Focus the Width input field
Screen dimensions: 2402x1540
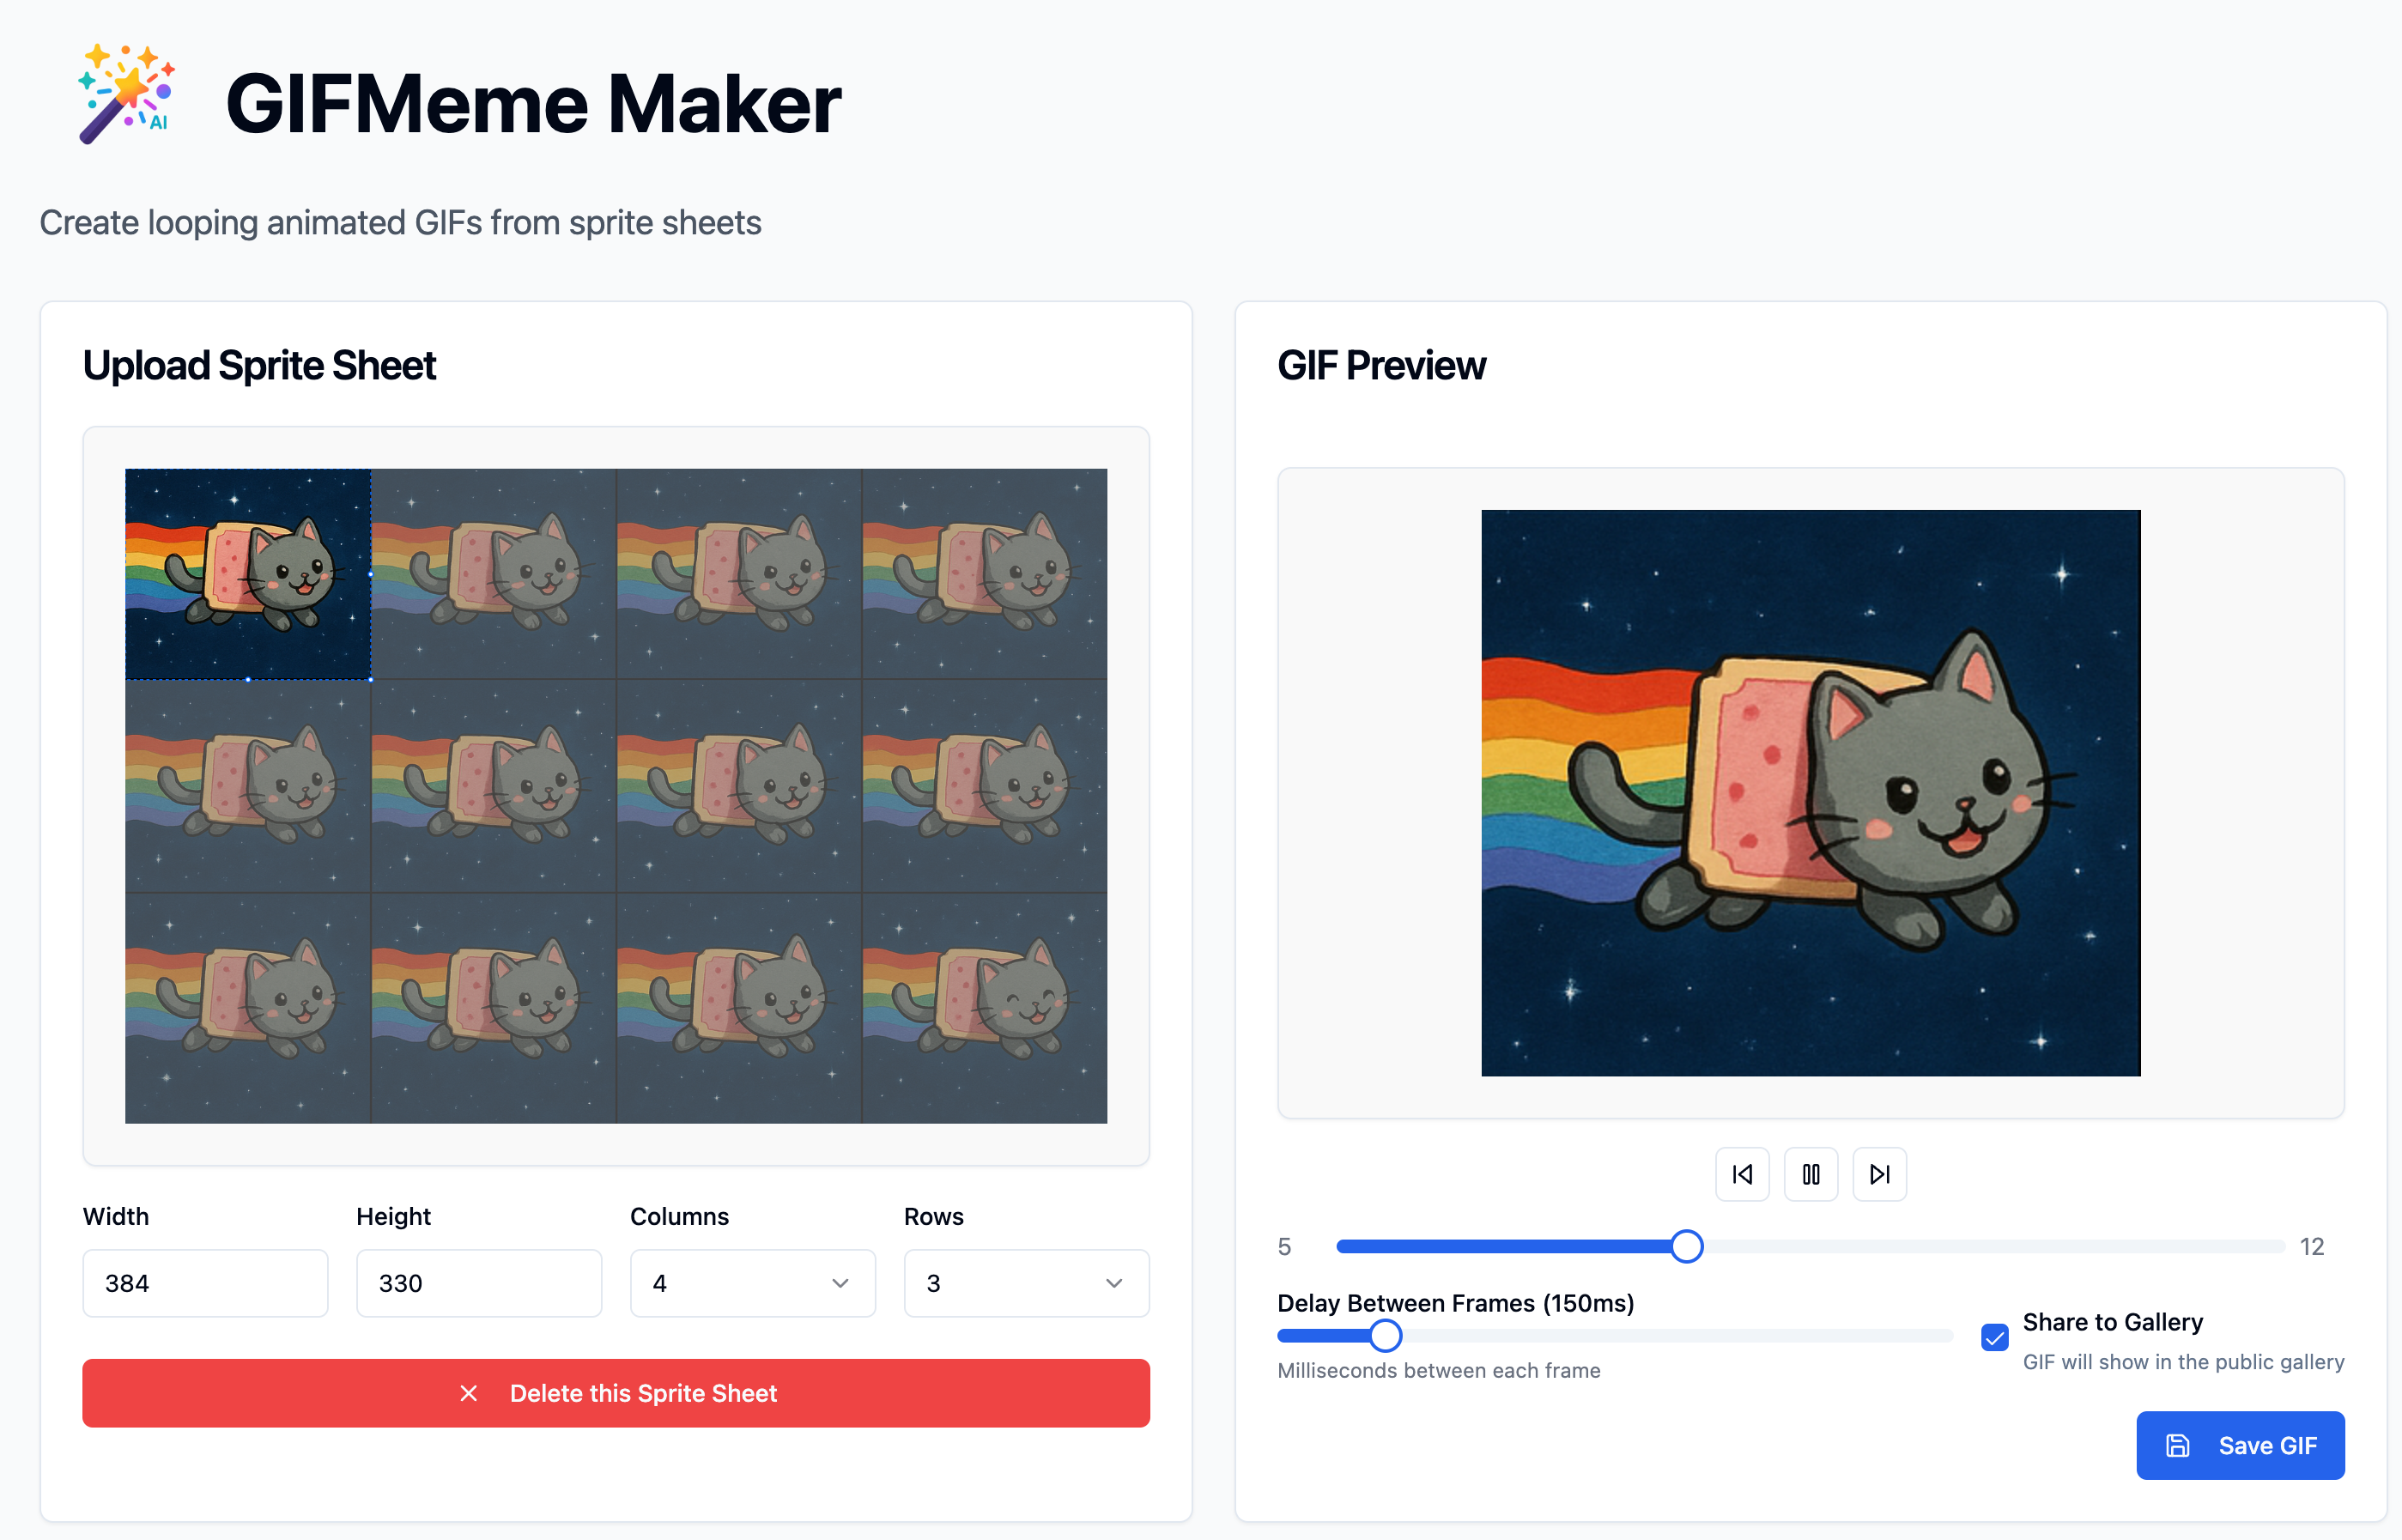tap(205, 1283)
